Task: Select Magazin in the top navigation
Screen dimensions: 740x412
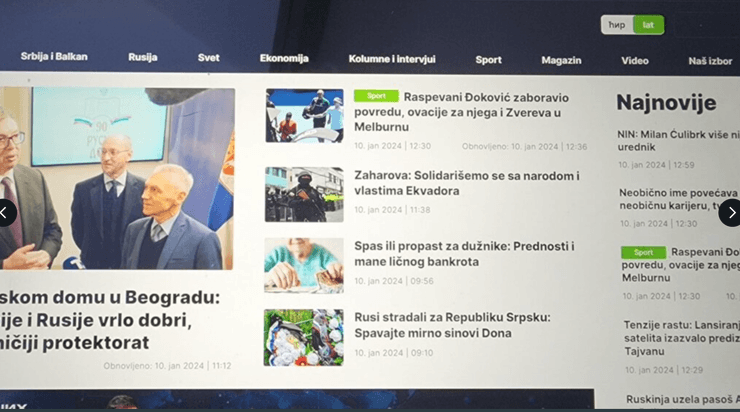Action: click(561, 60)
